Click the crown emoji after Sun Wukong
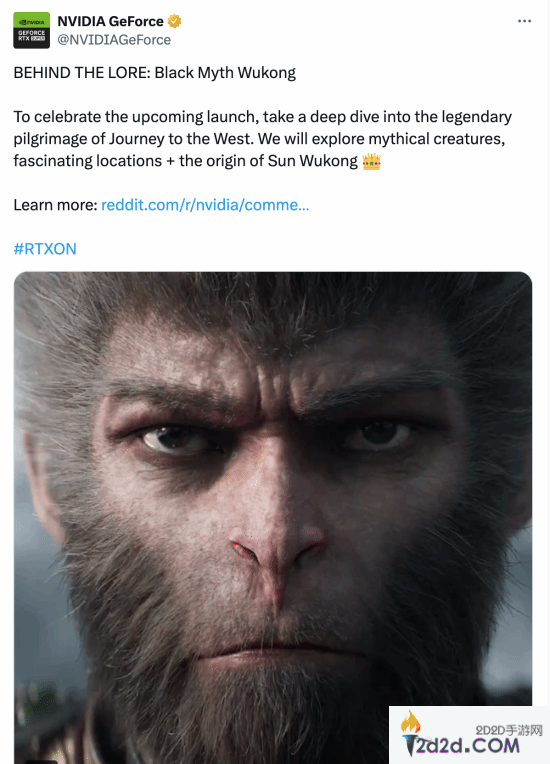The height and width of the screenshot is (764, 550). 371,161
